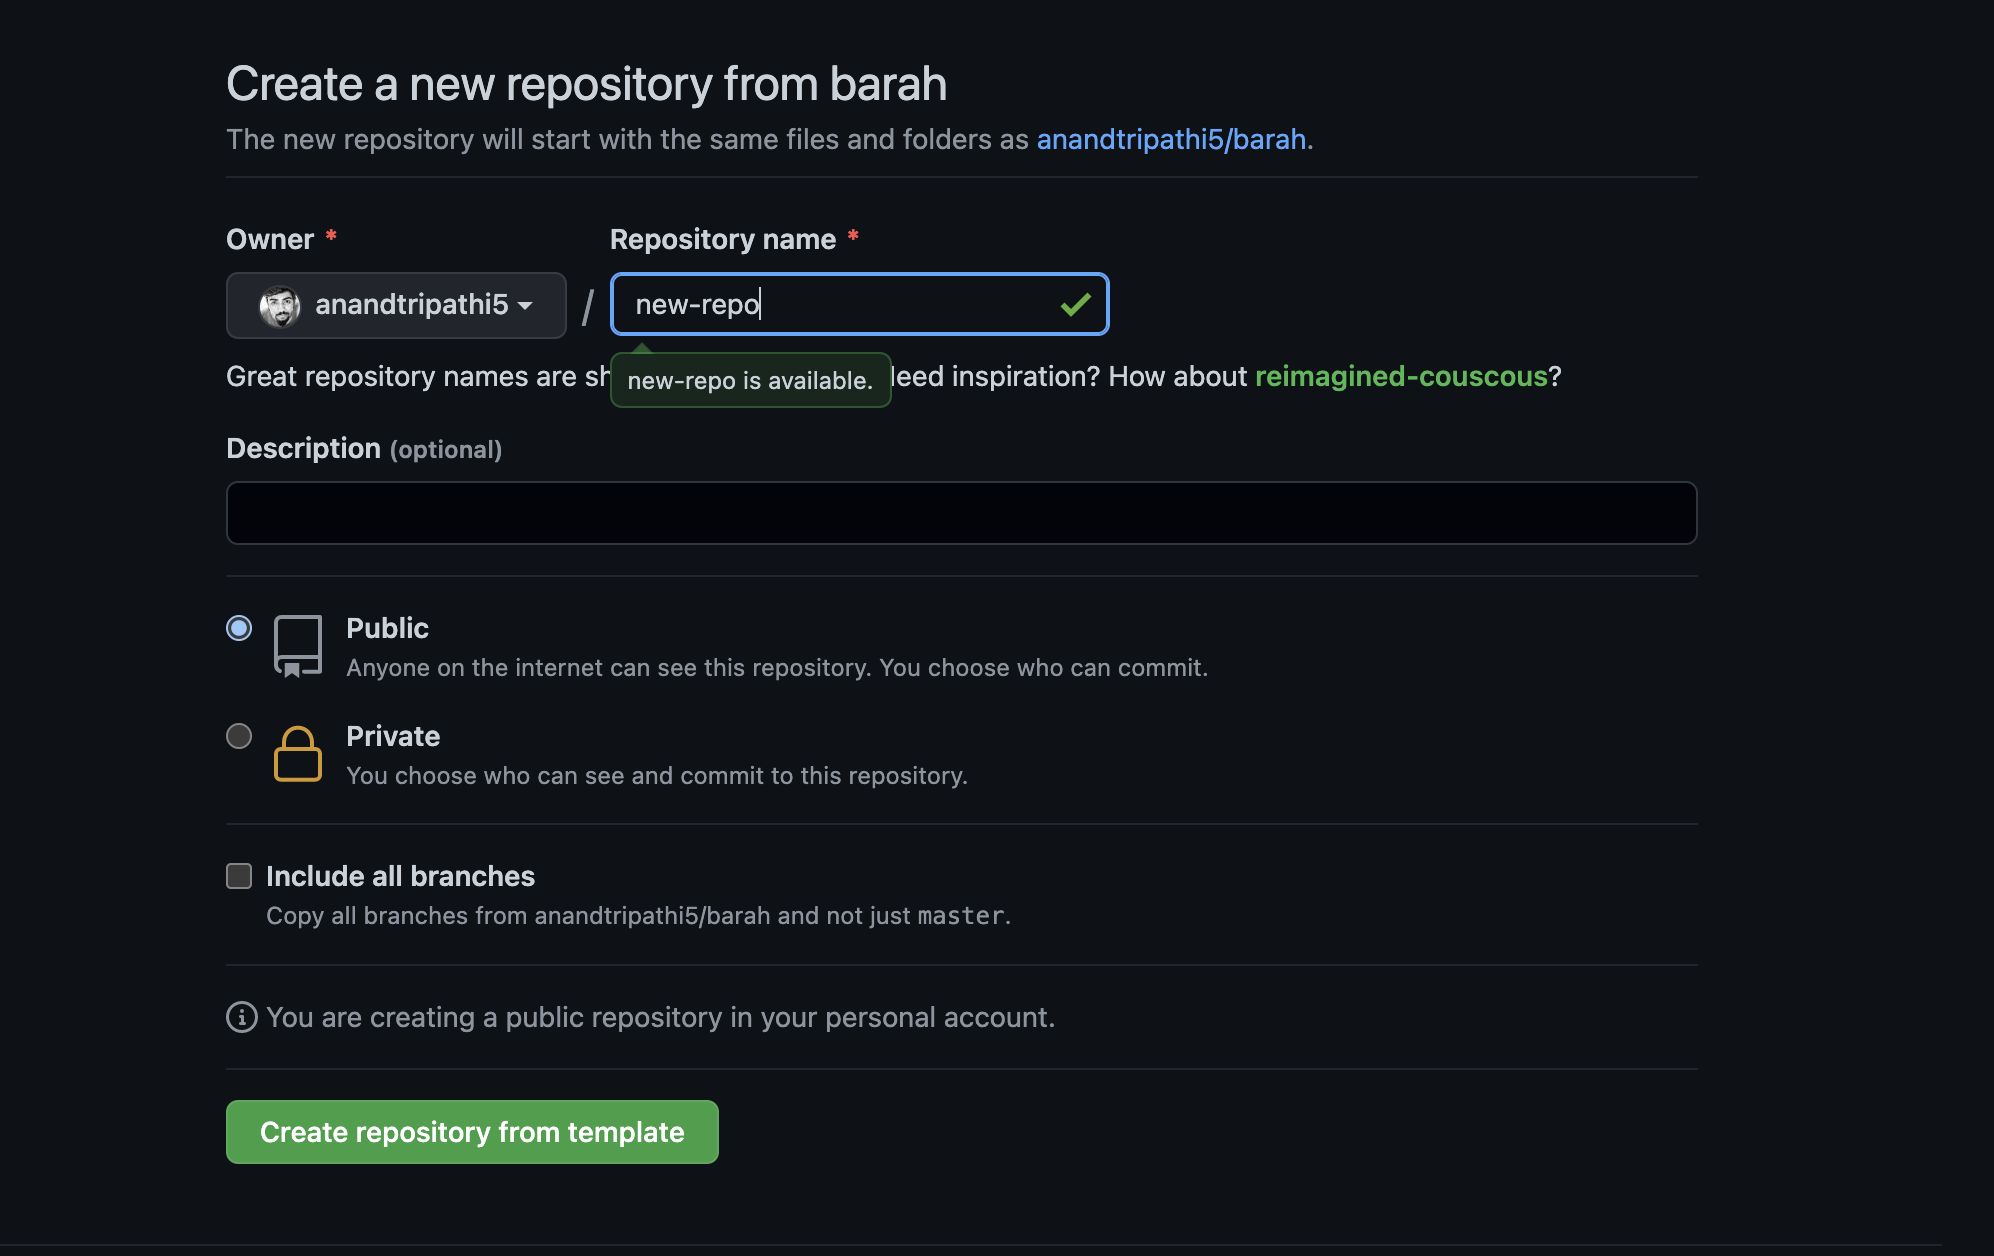Image resolution: width=1994 pixels, height=1256 pixels.
Task: Select the Private radio button
Action: click(x=239, y=736)
